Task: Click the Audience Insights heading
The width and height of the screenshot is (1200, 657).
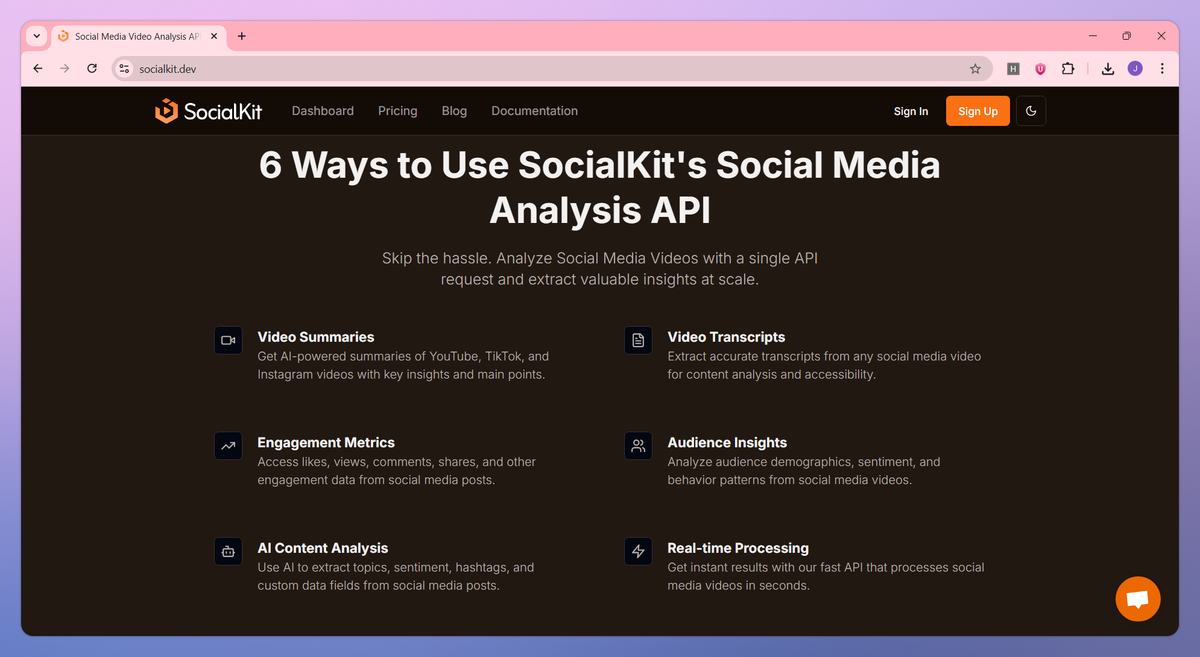Action: pos(727,442)
